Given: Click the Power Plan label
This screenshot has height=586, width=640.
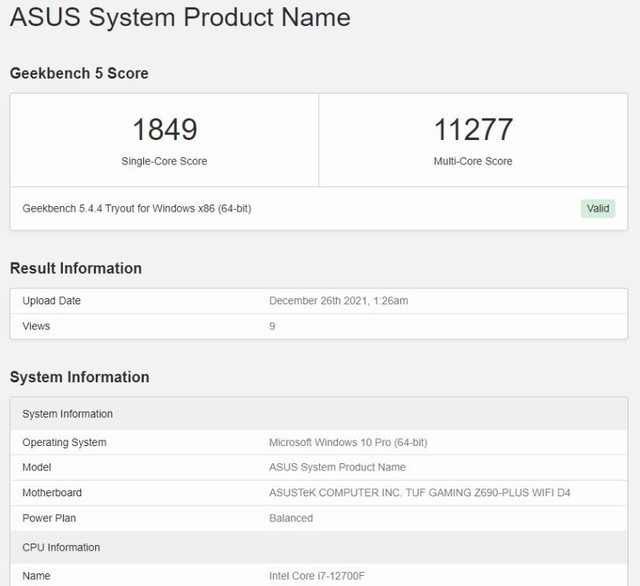Looking at the screenshot, I should (49, 518).
